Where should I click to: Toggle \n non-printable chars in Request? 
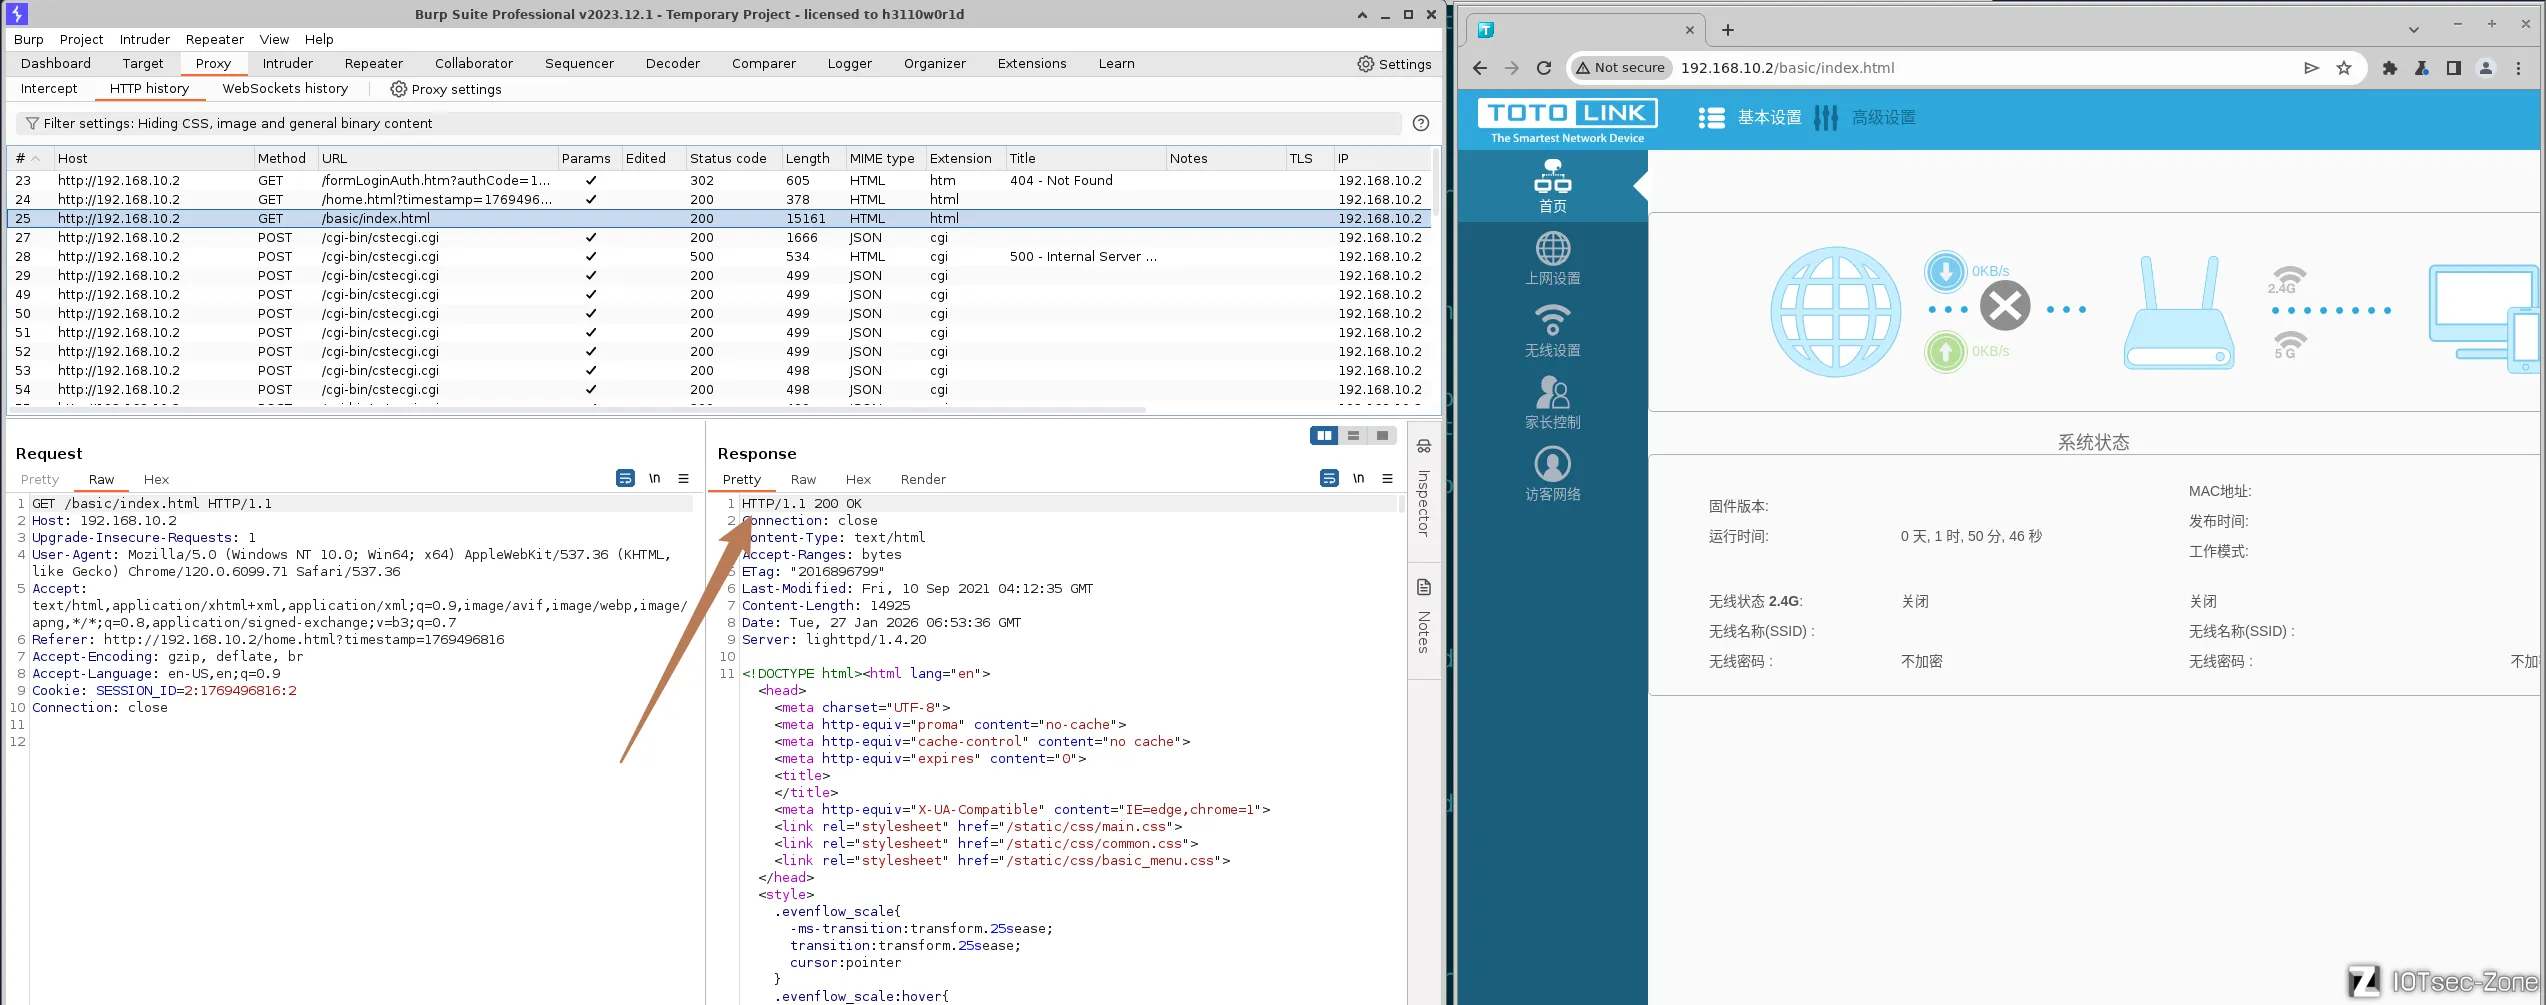[x=654, y=479]
